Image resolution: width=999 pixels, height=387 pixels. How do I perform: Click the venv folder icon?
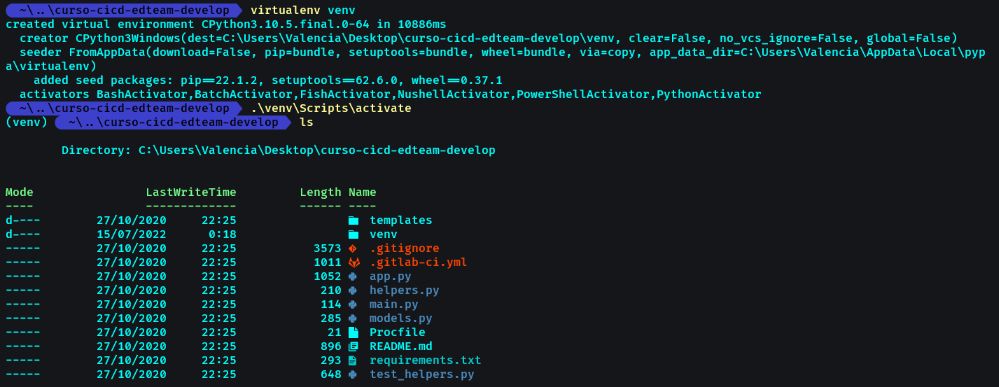[x=354, y=235]
